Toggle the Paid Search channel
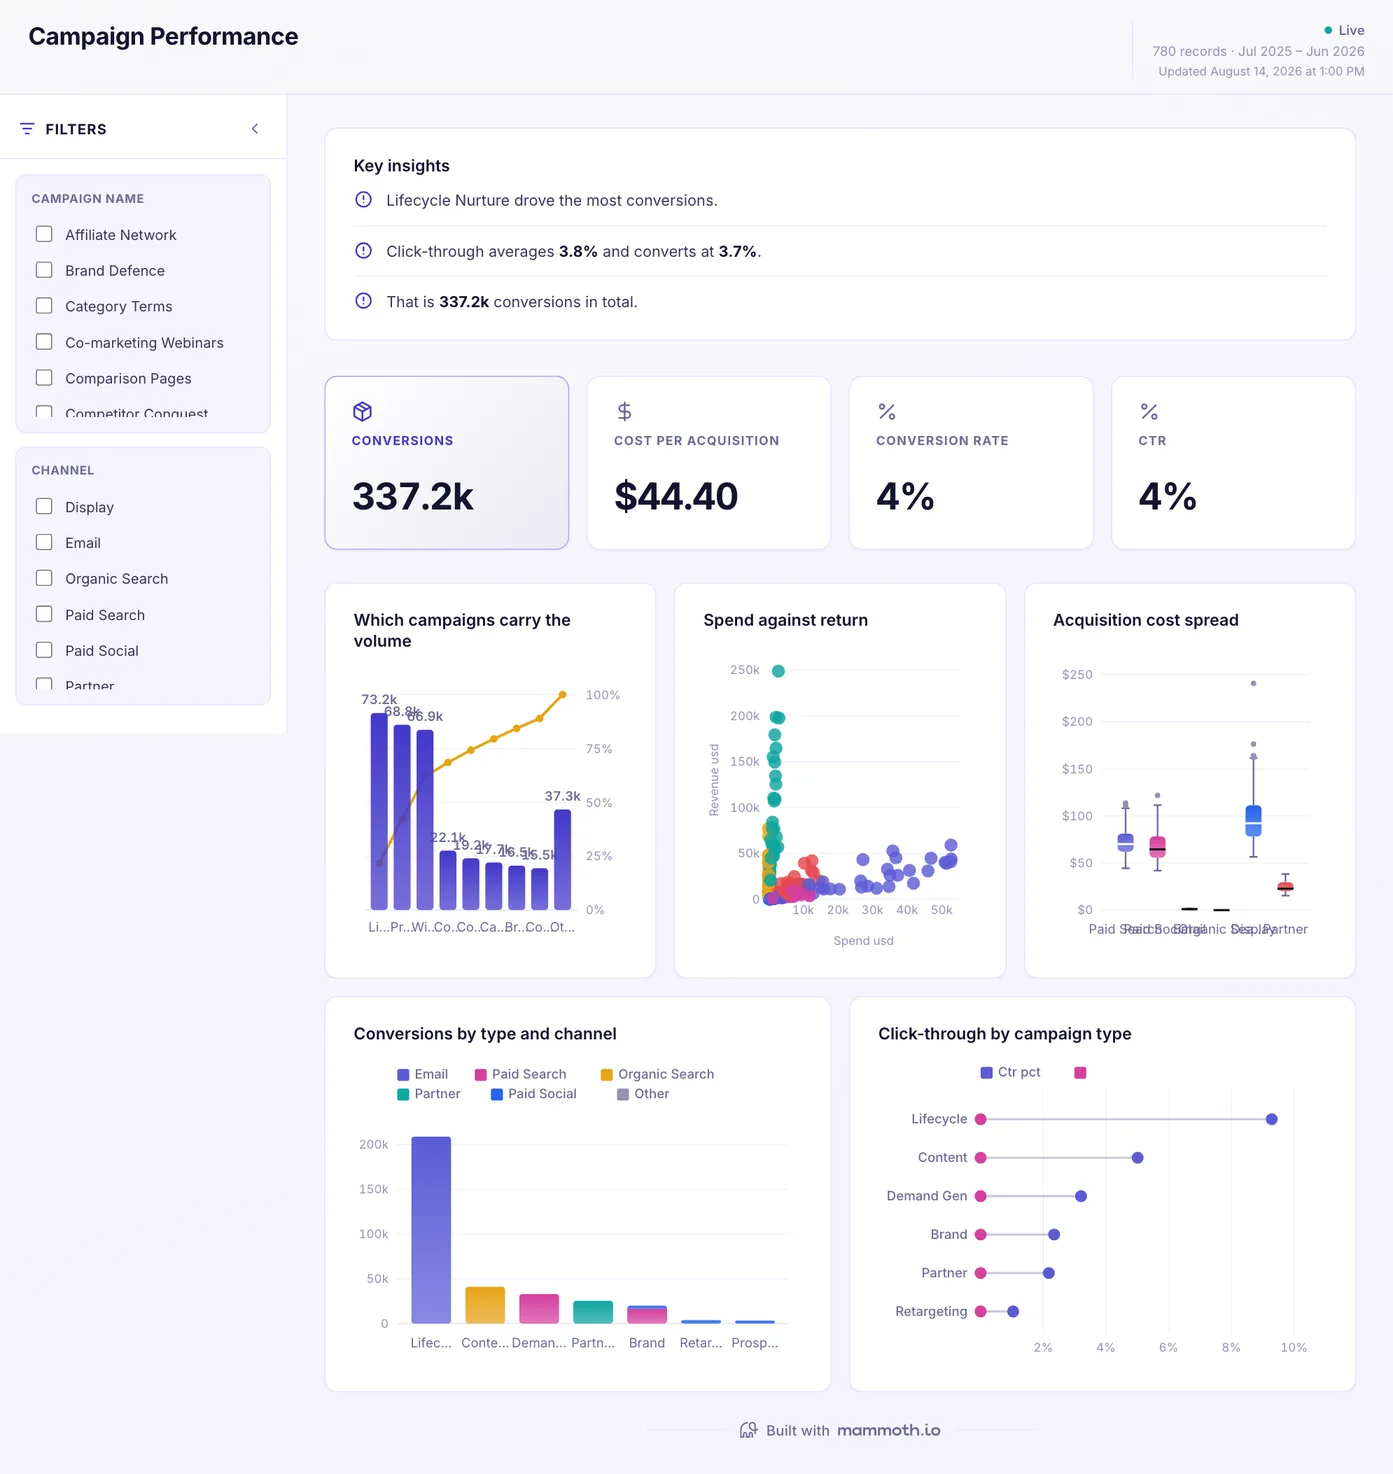 pos(44,614)
